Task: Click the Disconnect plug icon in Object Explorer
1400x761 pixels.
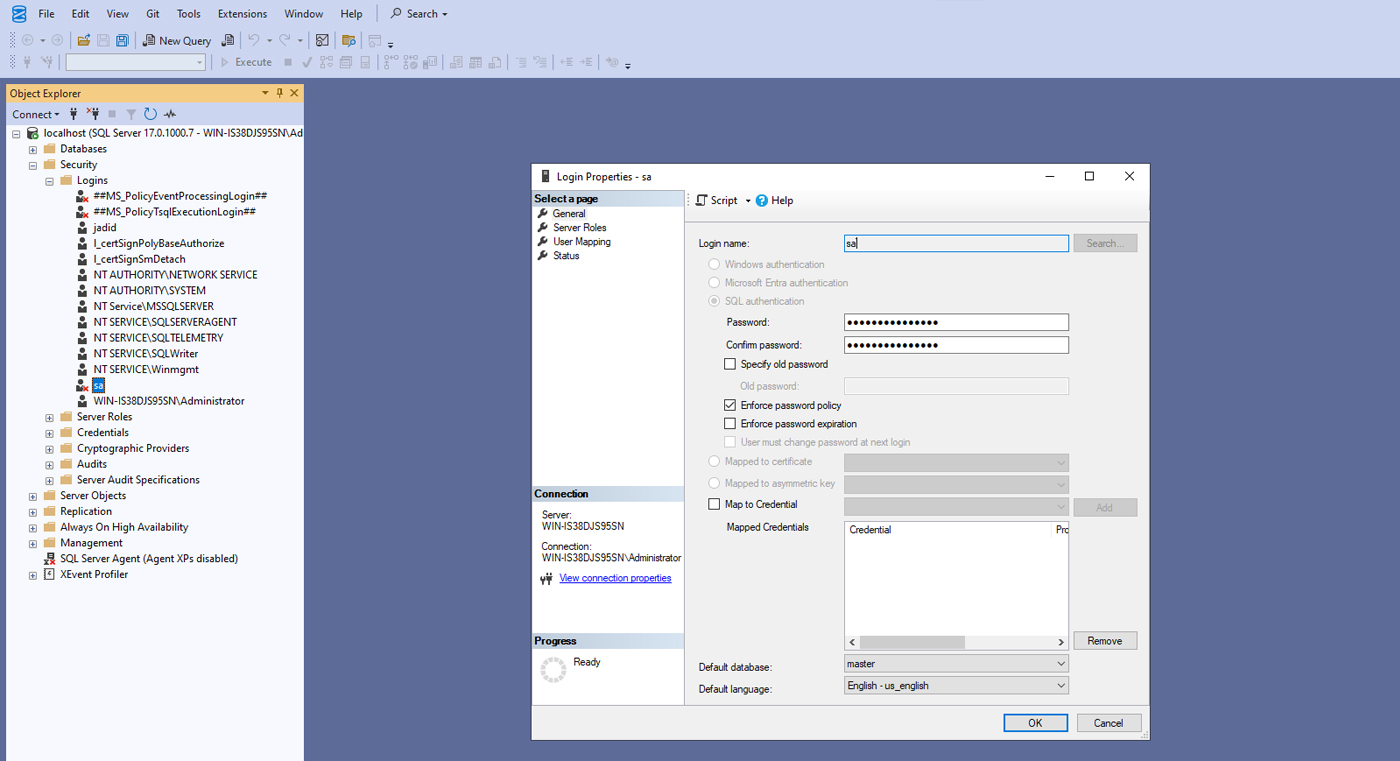Action: click(x=92, y=114)
